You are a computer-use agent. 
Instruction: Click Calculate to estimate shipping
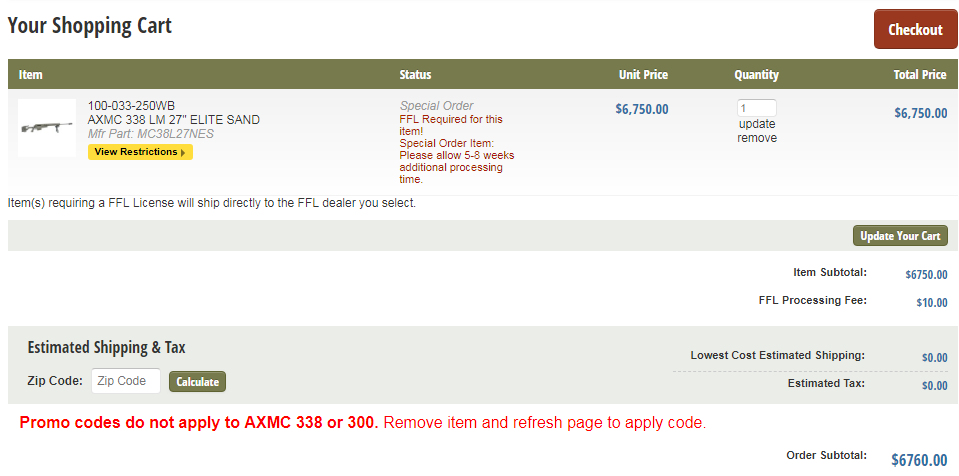click(198, 382)
